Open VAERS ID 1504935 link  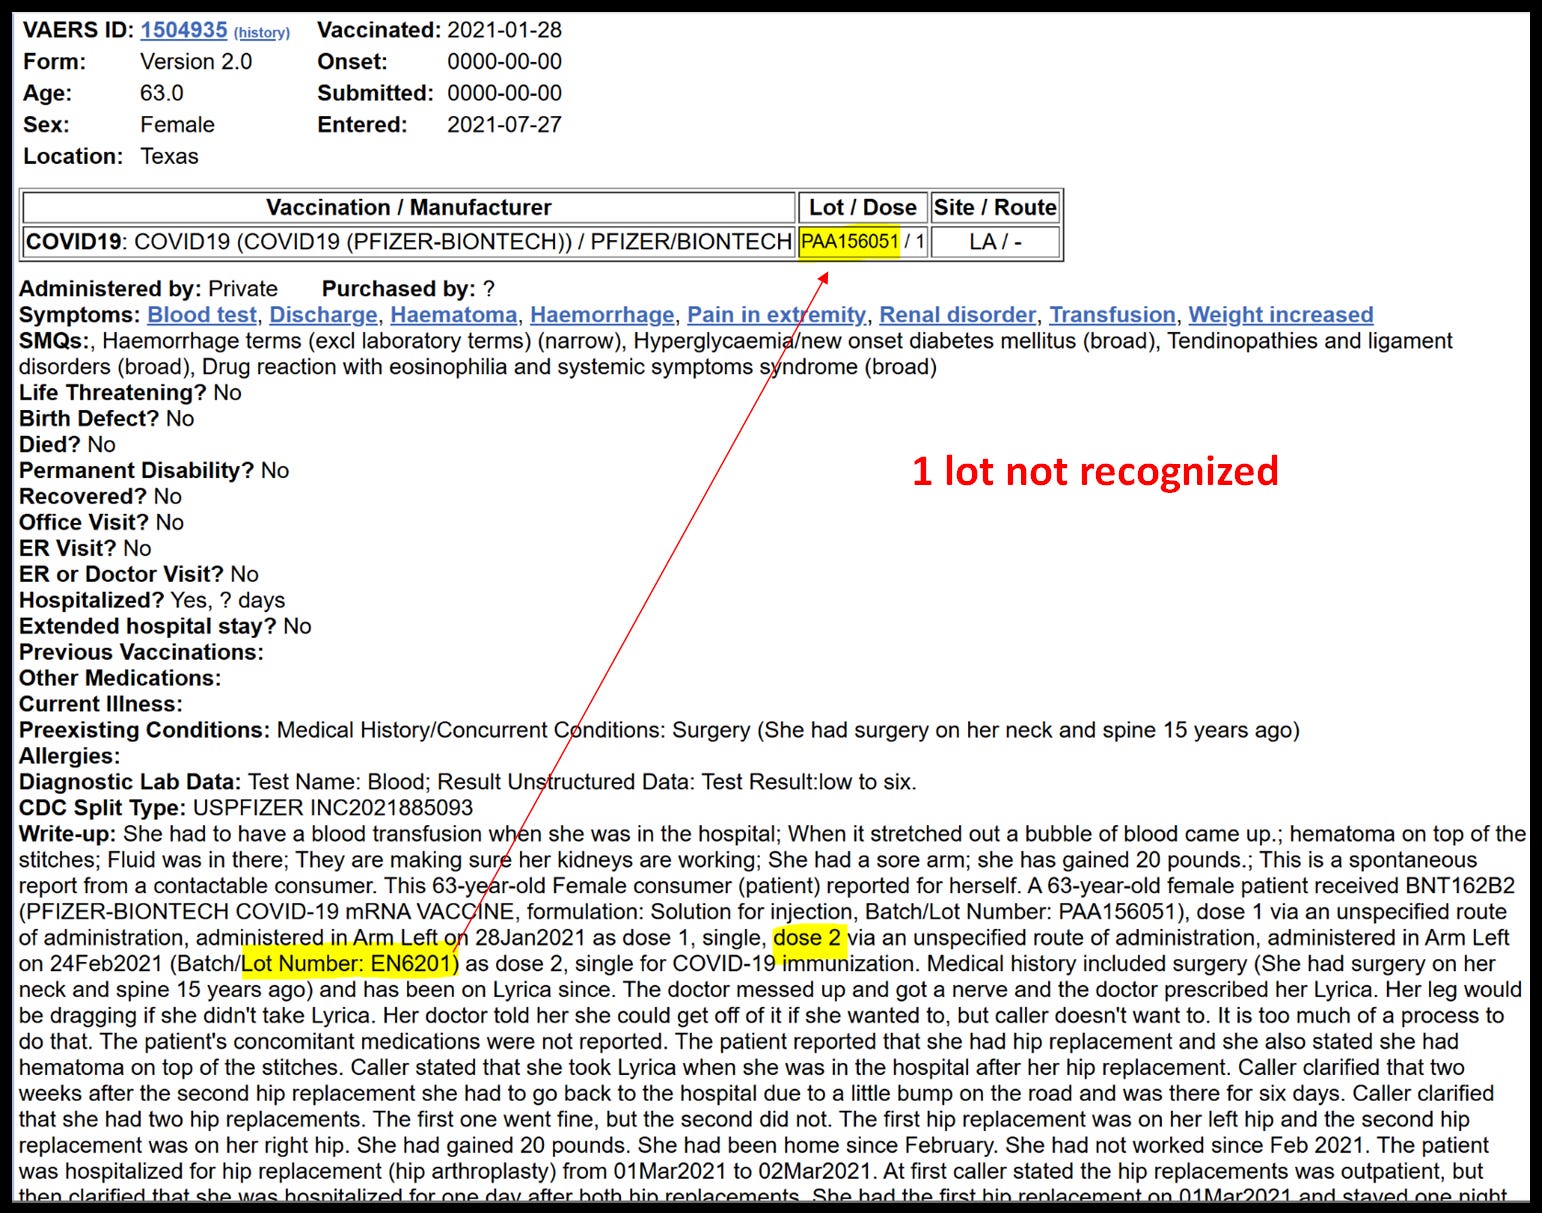[183, 30]
